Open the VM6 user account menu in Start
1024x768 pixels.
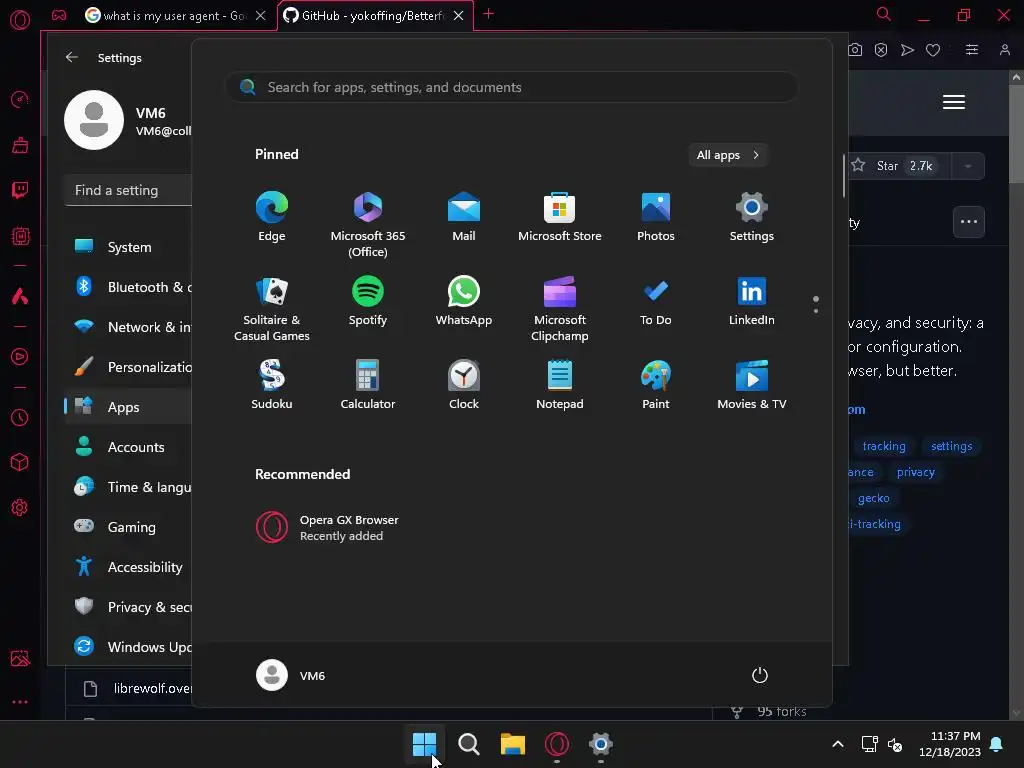pyautogui.click(x=291, y=675)
